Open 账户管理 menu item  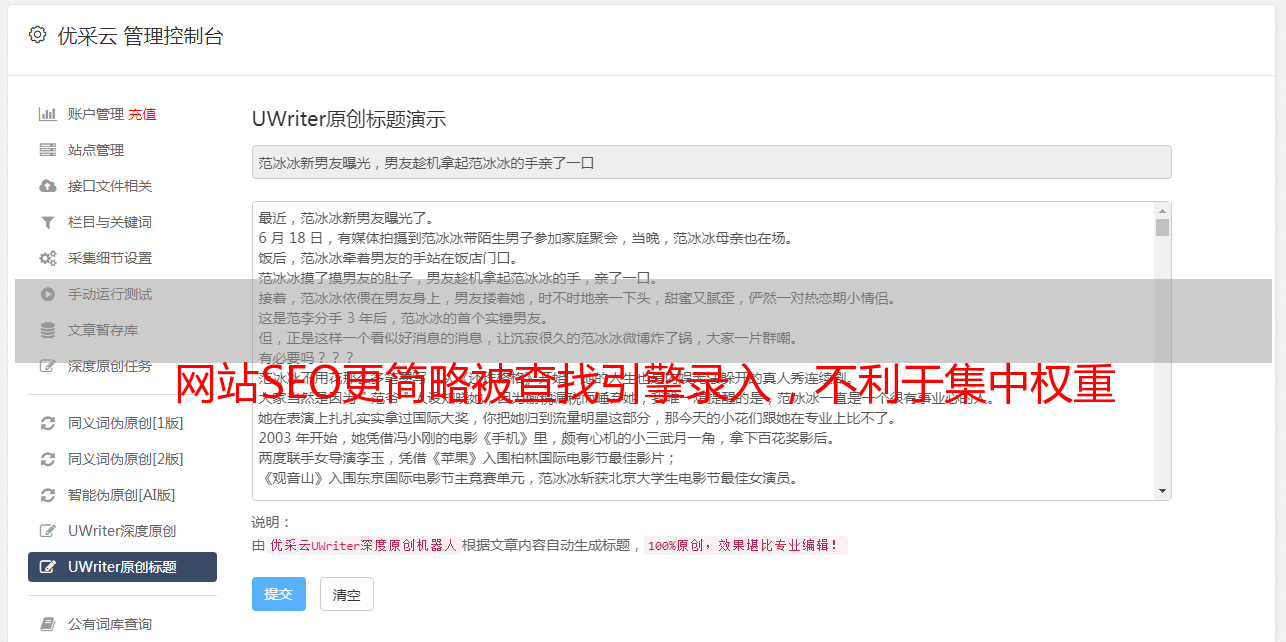(96, 114)
